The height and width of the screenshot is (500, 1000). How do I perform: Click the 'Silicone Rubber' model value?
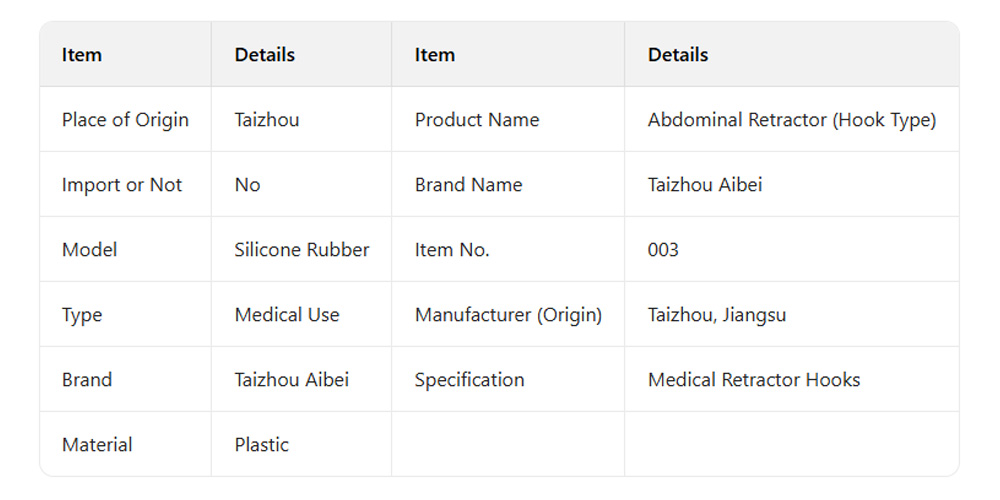[x=302, y=250]
